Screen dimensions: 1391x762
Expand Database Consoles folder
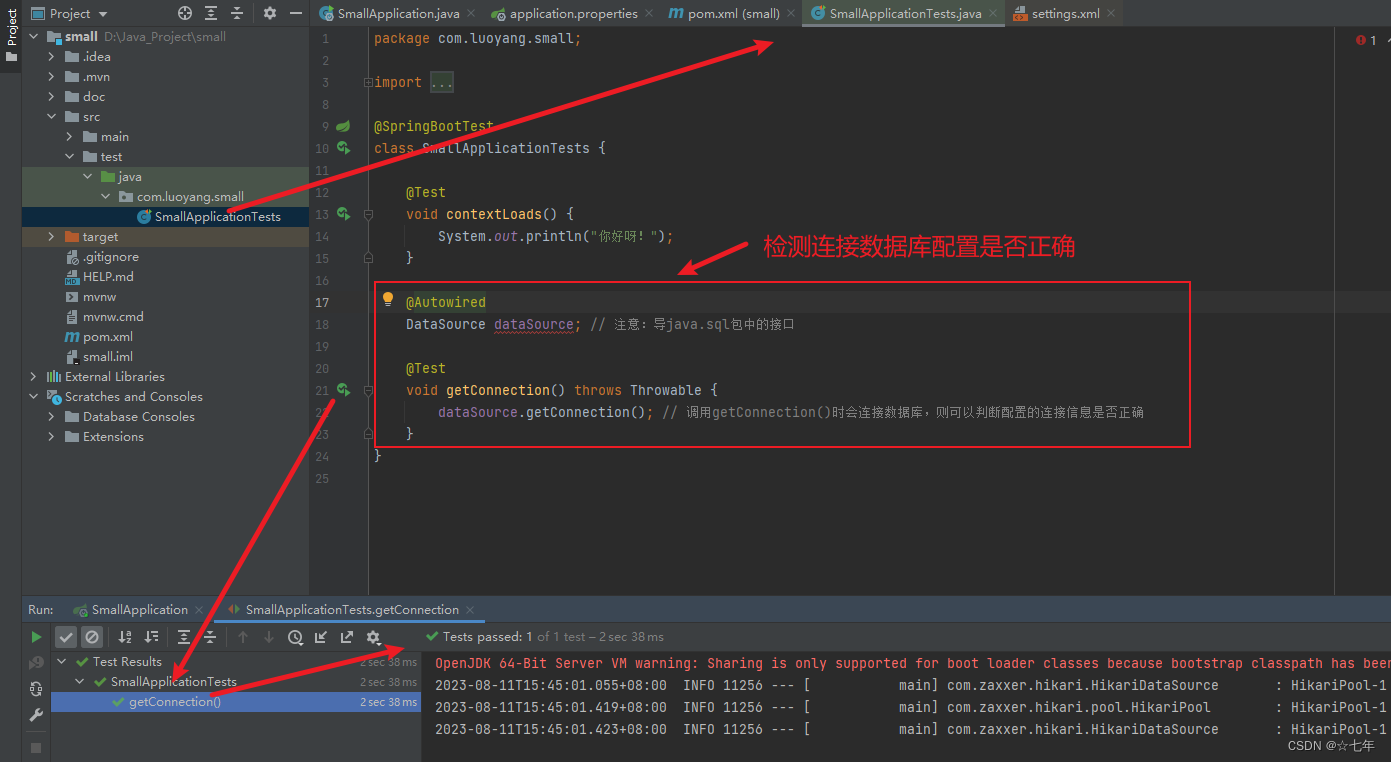pos(51,417)
